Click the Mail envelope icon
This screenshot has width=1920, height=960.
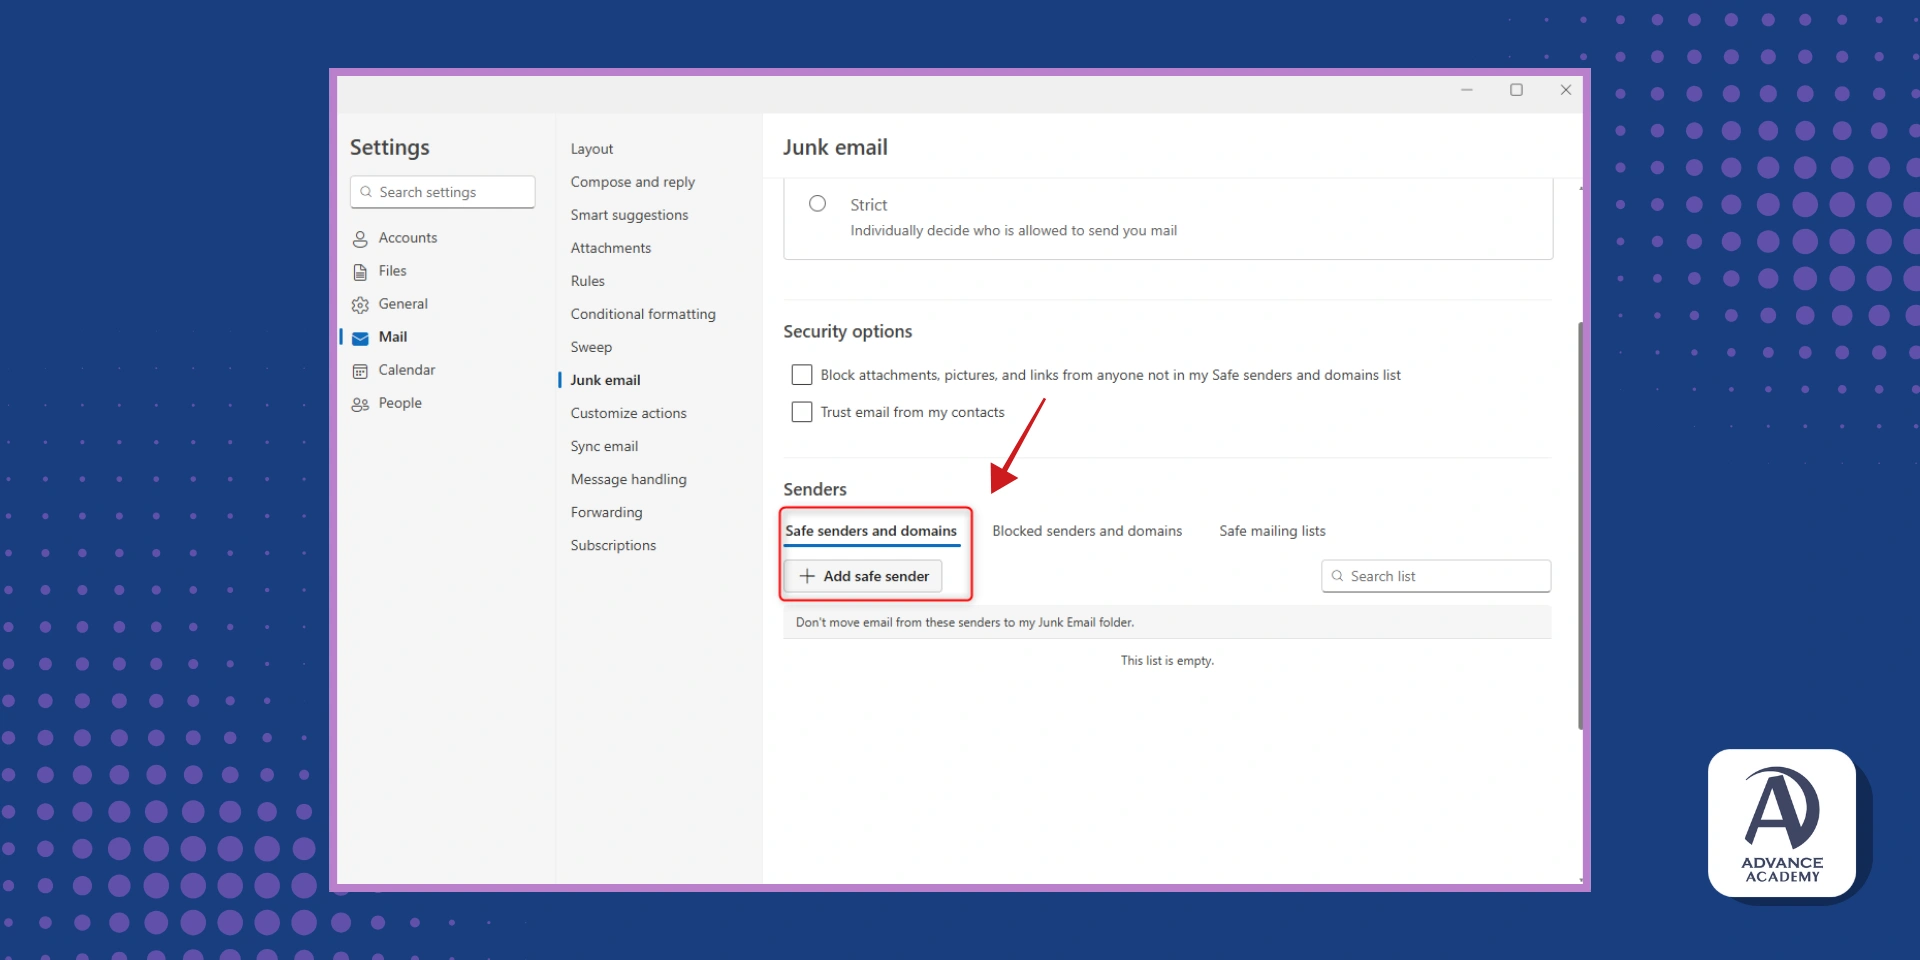360,338
